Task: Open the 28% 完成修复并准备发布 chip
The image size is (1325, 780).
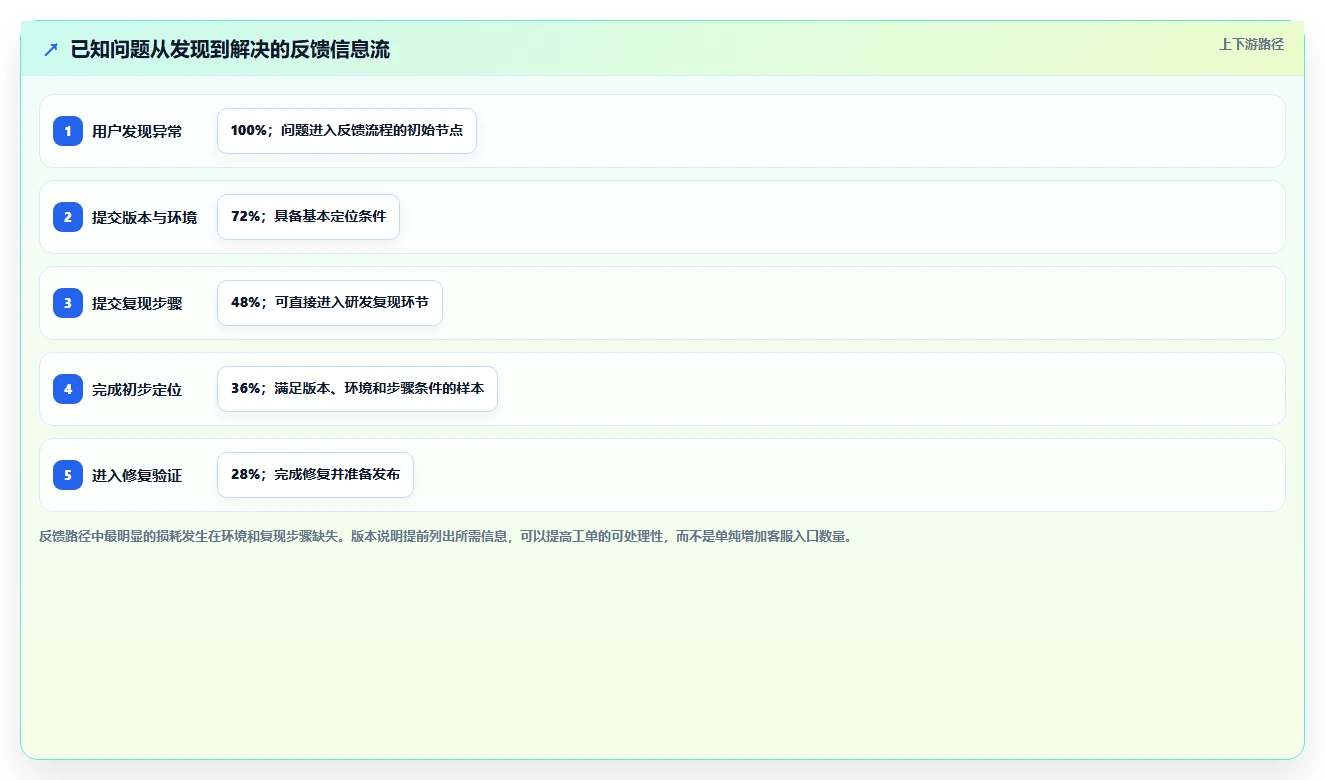Action: click(315, 475)
